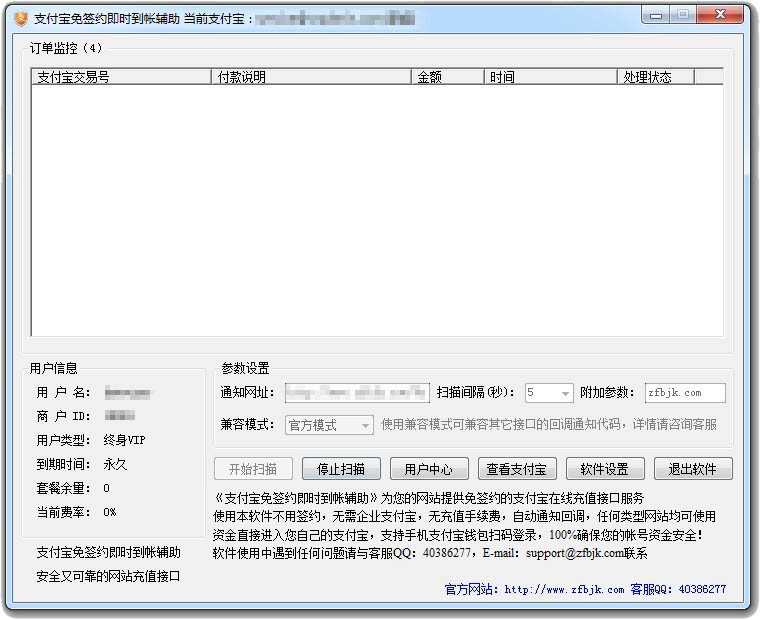Screen dimensions: 760x620
Task: Click the 套餐余量 value 0
Action: click(x=107, y=489)
